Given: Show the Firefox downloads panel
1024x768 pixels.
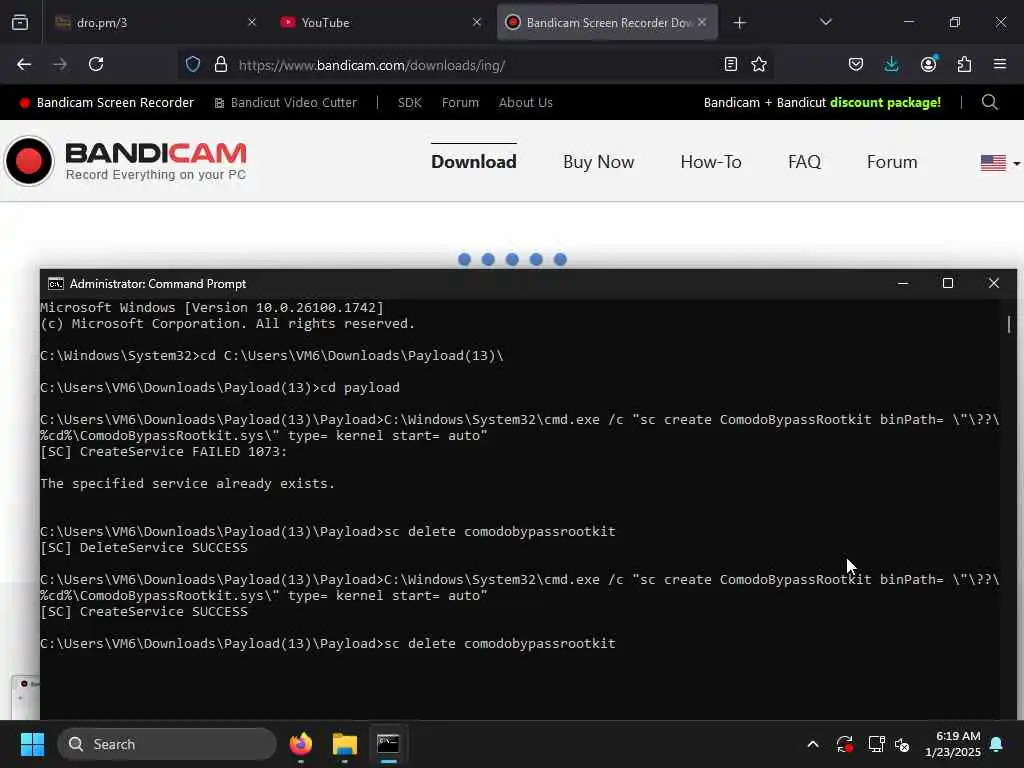Looking at the screenshot, I should click(891, 65).
